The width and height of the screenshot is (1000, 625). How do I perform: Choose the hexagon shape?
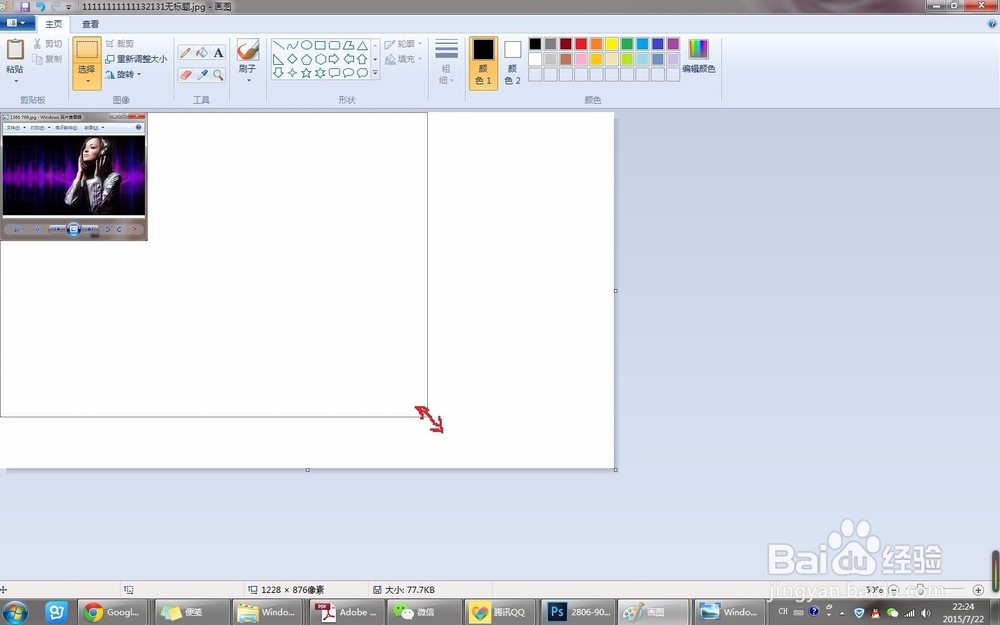click(x=321, y=59)
